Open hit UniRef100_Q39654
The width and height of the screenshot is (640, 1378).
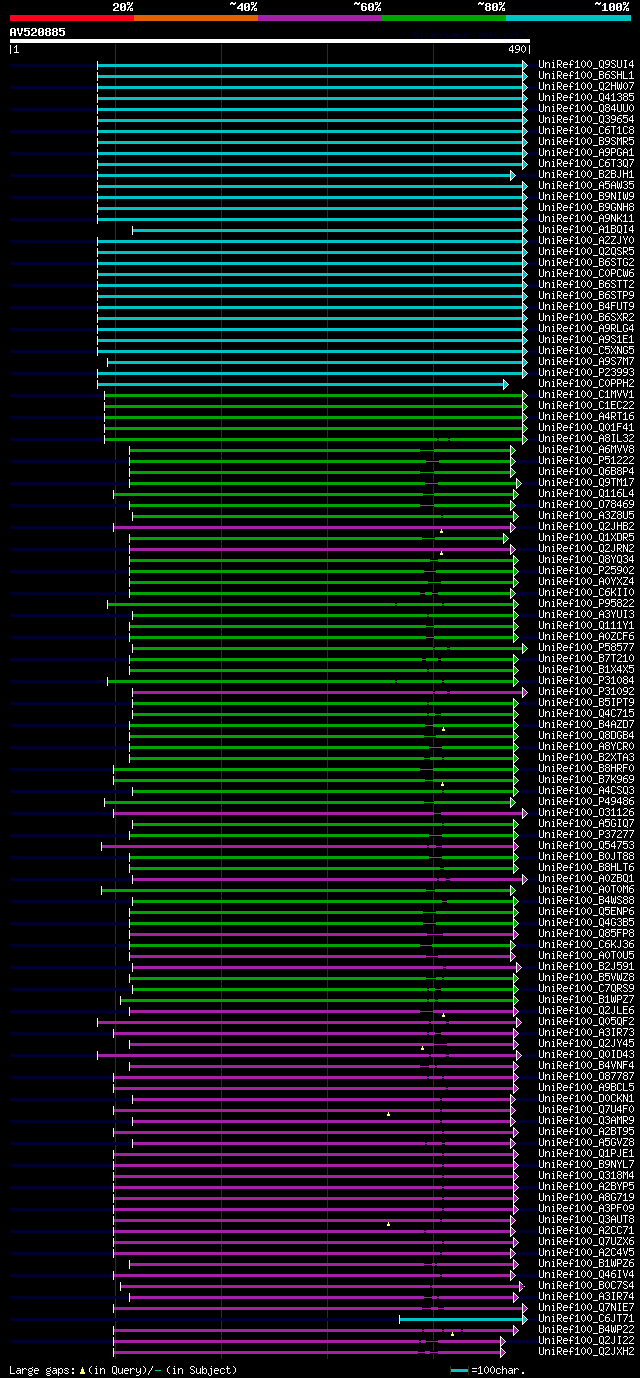pos(586,119)
